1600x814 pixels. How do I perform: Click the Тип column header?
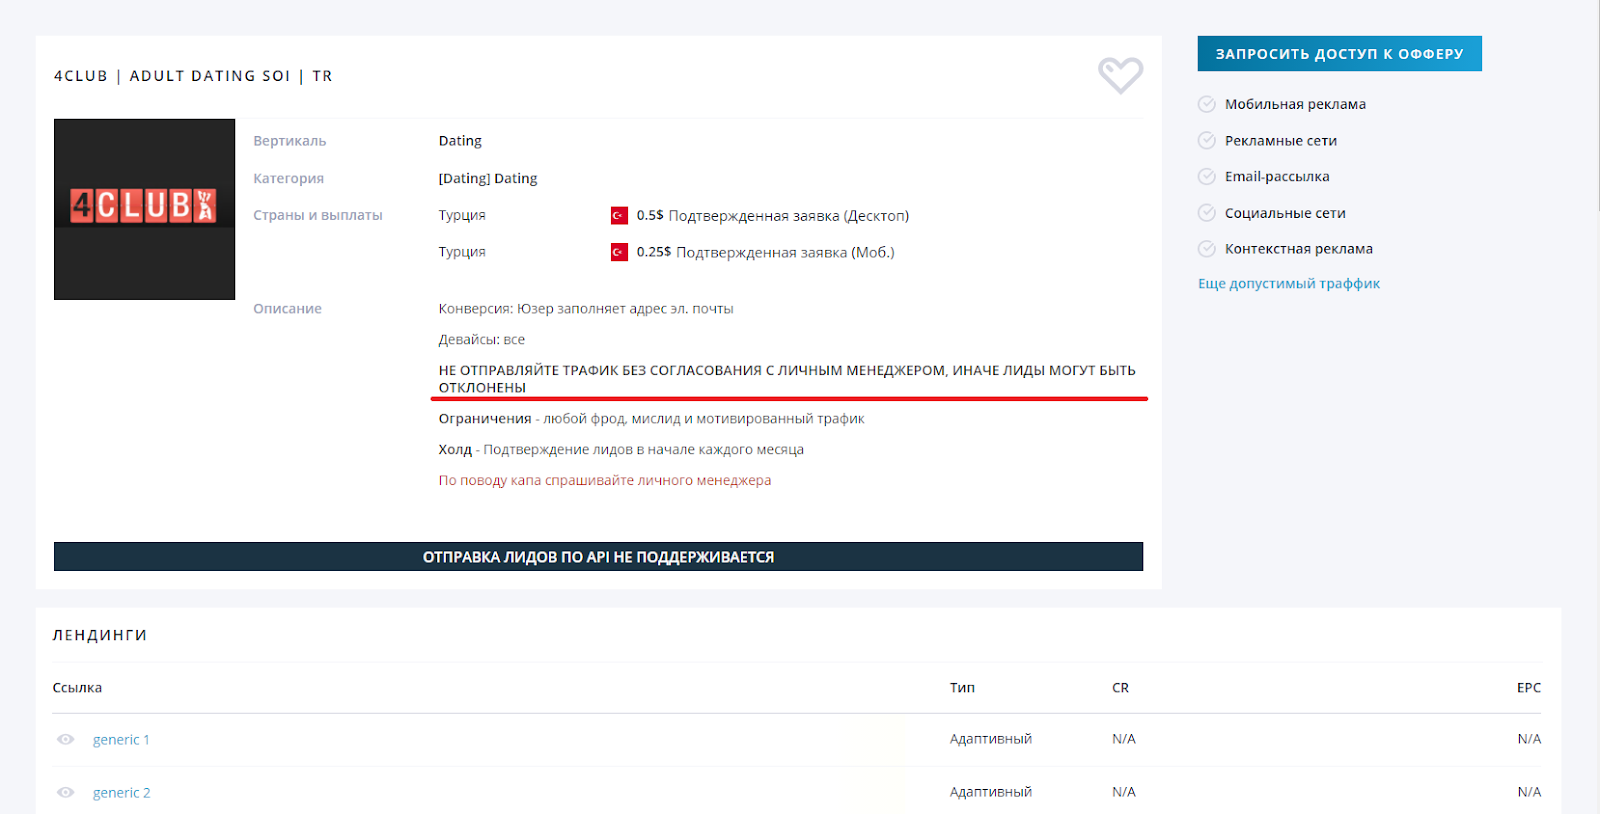coord(962,688)
